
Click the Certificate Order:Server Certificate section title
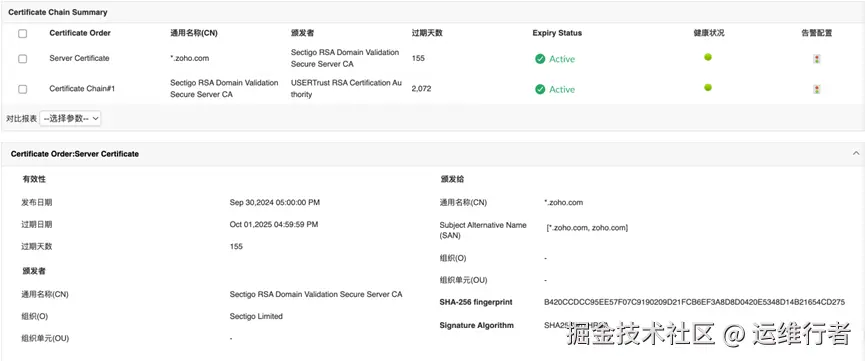tap(74, 154)
